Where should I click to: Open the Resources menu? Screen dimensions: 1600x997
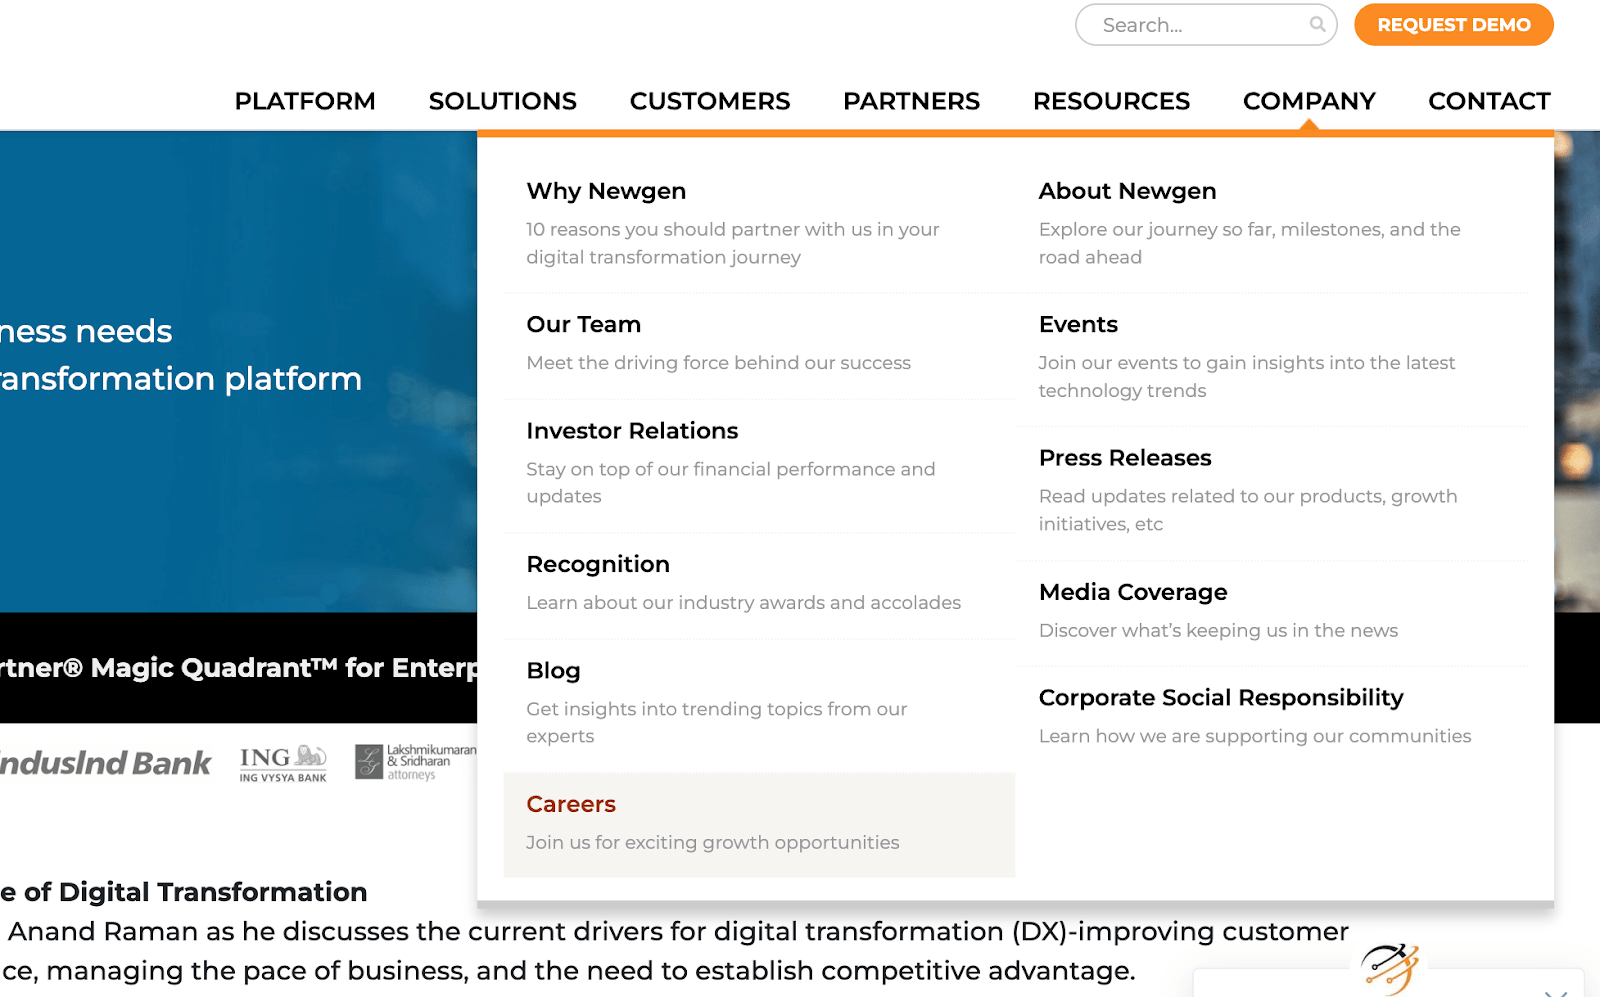(1112, 101)
